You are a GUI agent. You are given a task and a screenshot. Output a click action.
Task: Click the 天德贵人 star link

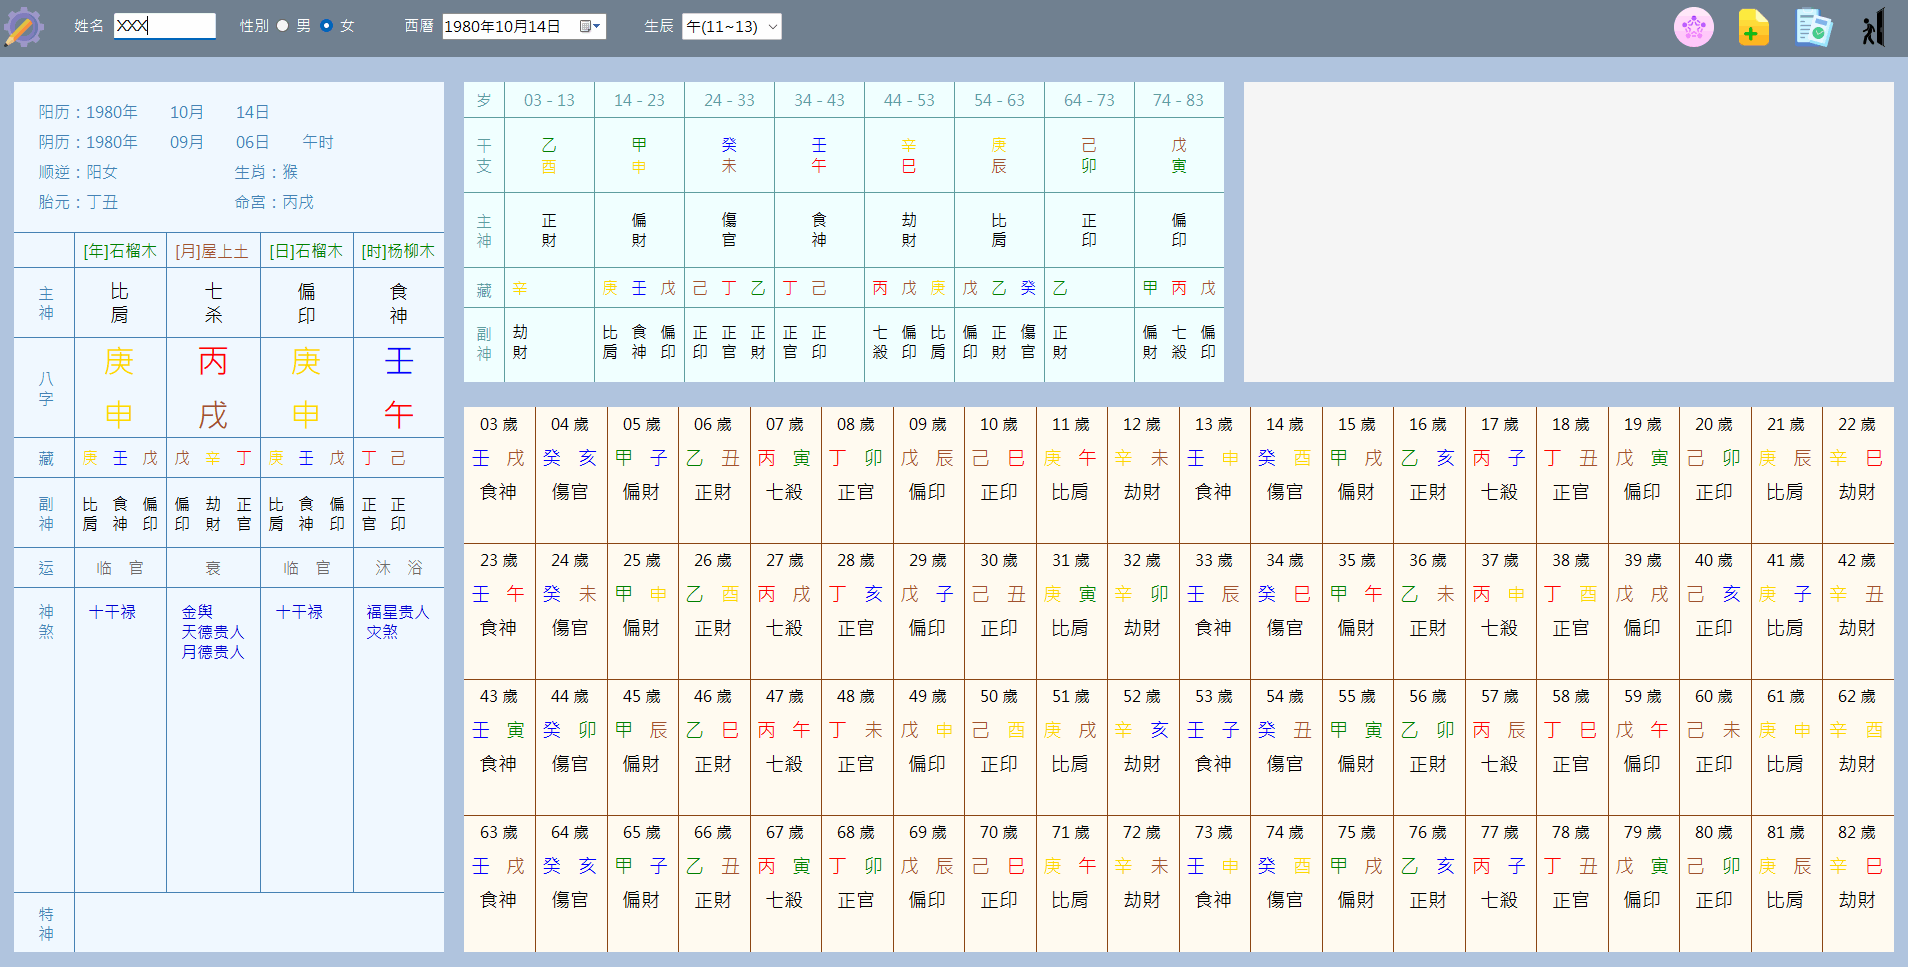(x=212, y=632)
